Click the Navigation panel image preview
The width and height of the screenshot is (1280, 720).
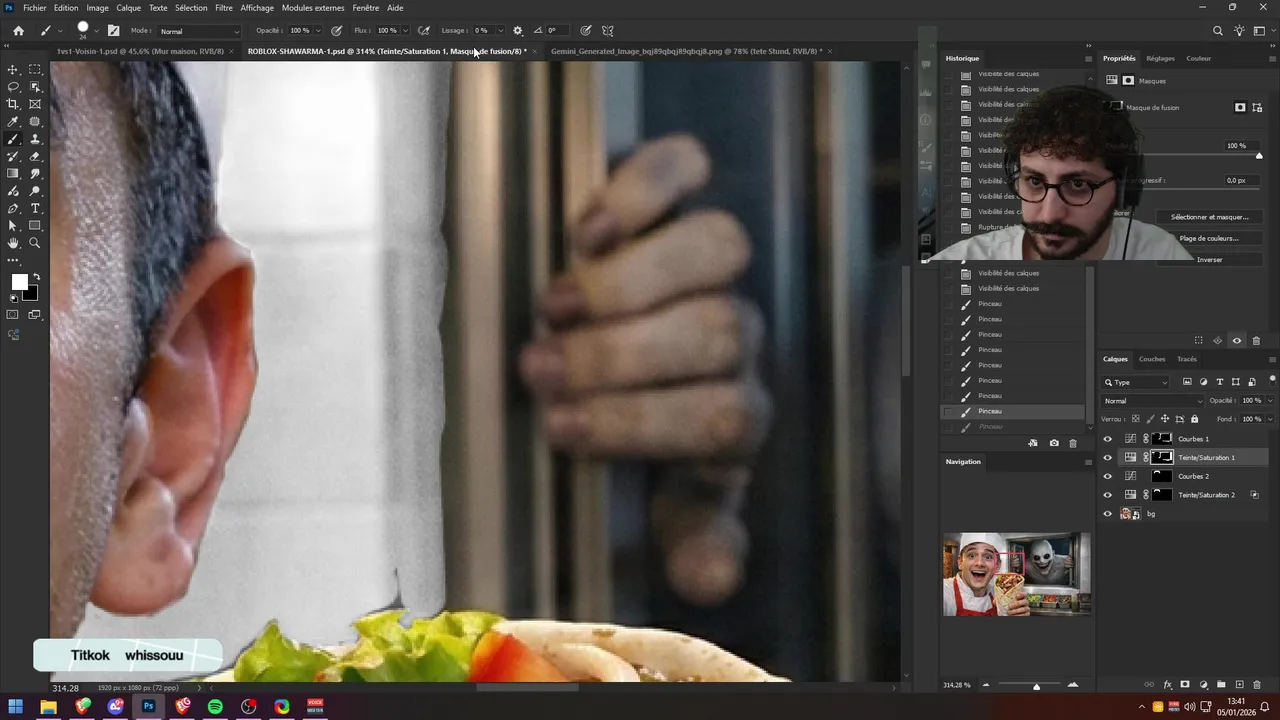pos(1017,574)
